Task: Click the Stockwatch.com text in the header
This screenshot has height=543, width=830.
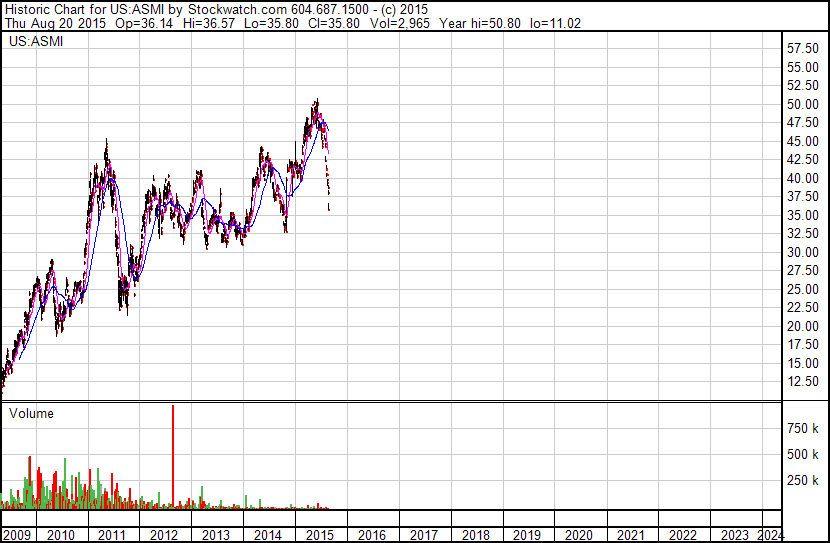Action: click(x=234, y=9)
